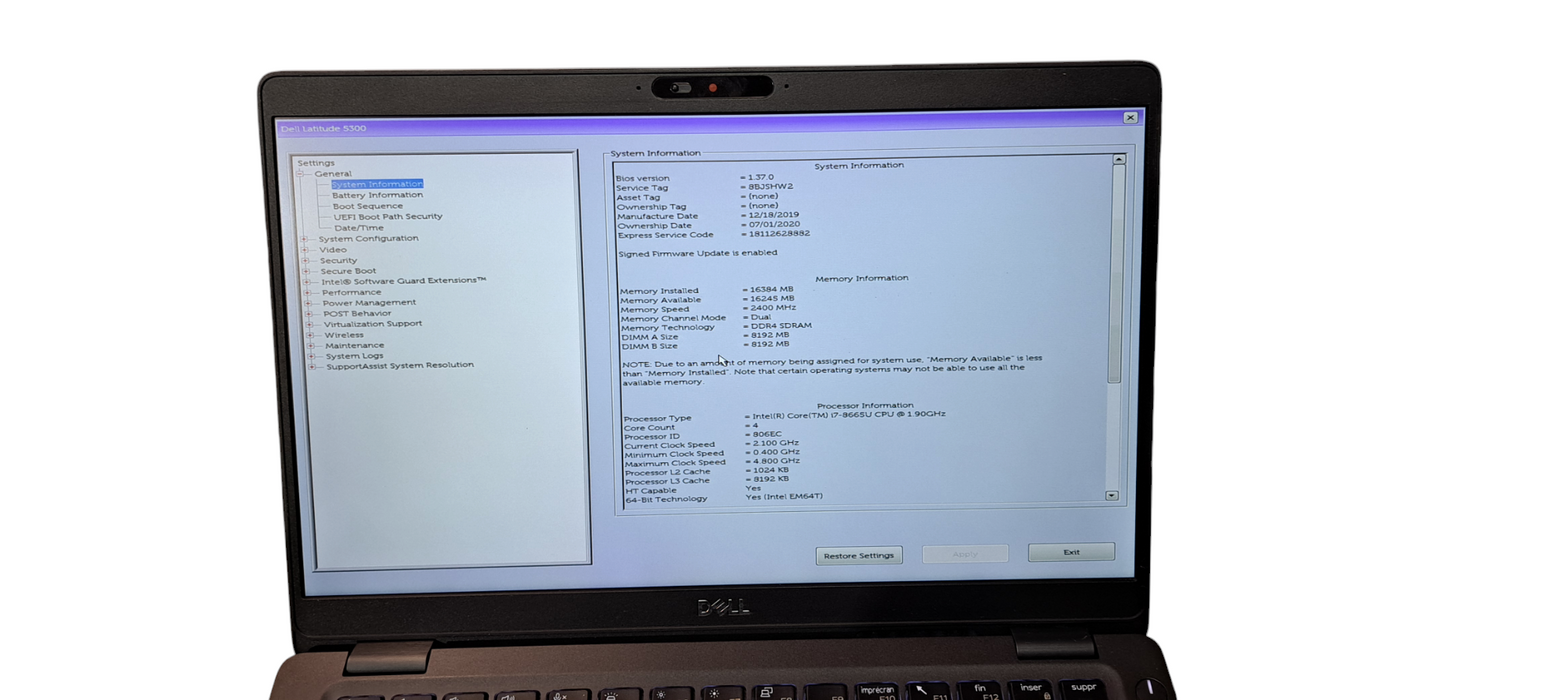Select the Maintenance category label
Screen dimensions: 1554x700
pos(354,345)
